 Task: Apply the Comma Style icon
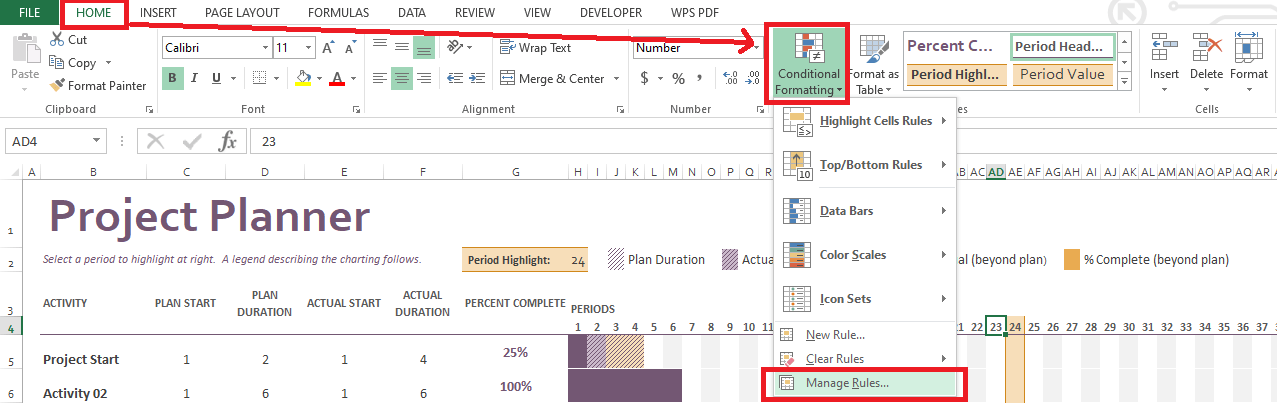[698, 78]
